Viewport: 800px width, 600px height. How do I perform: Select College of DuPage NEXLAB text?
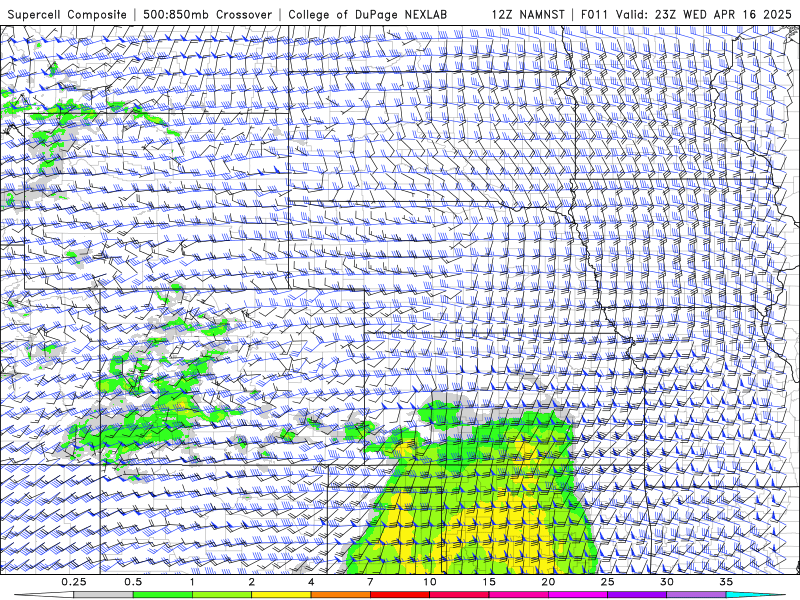click(x=367, y=14)
